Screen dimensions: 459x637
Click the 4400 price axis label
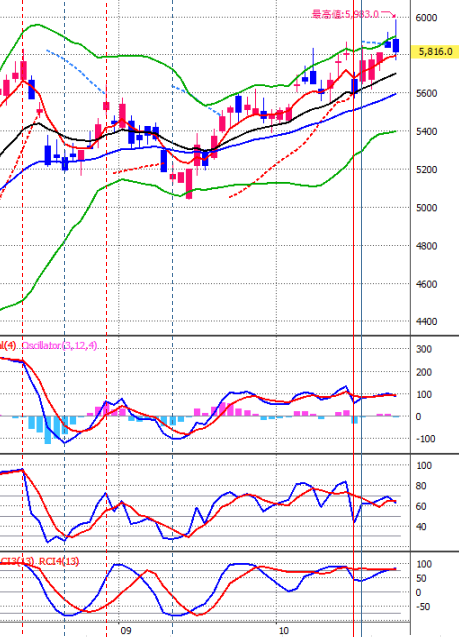(x=426, y=322)
